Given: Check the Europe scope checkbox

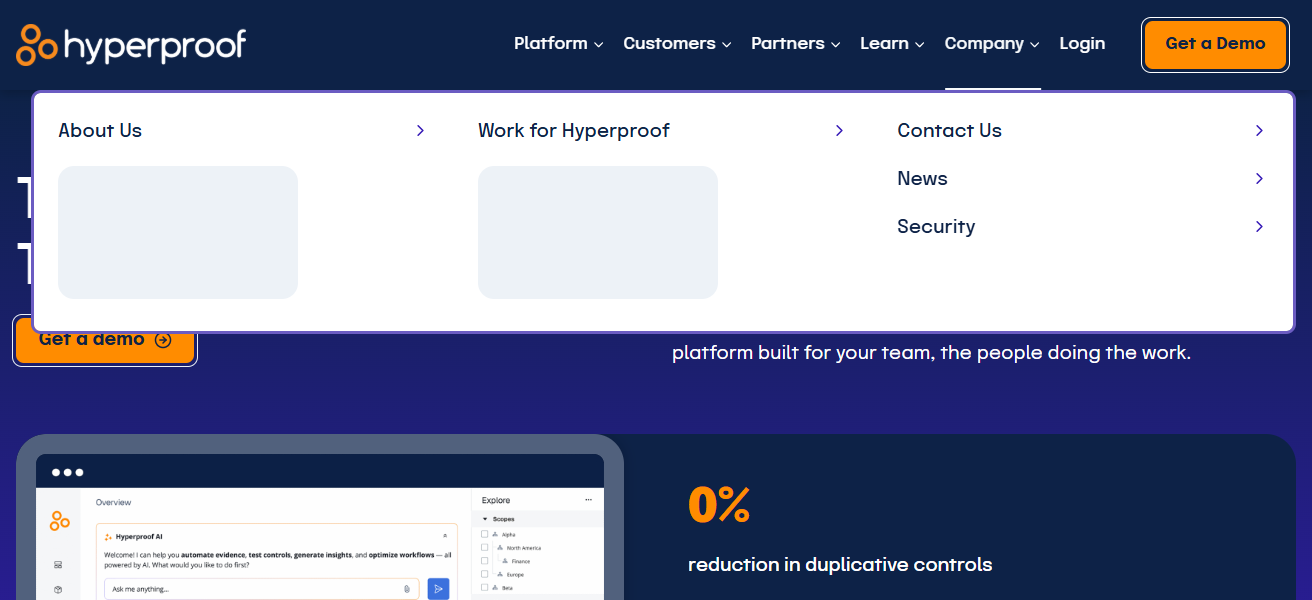Looking at the screenshot, I should coord(485,575).
